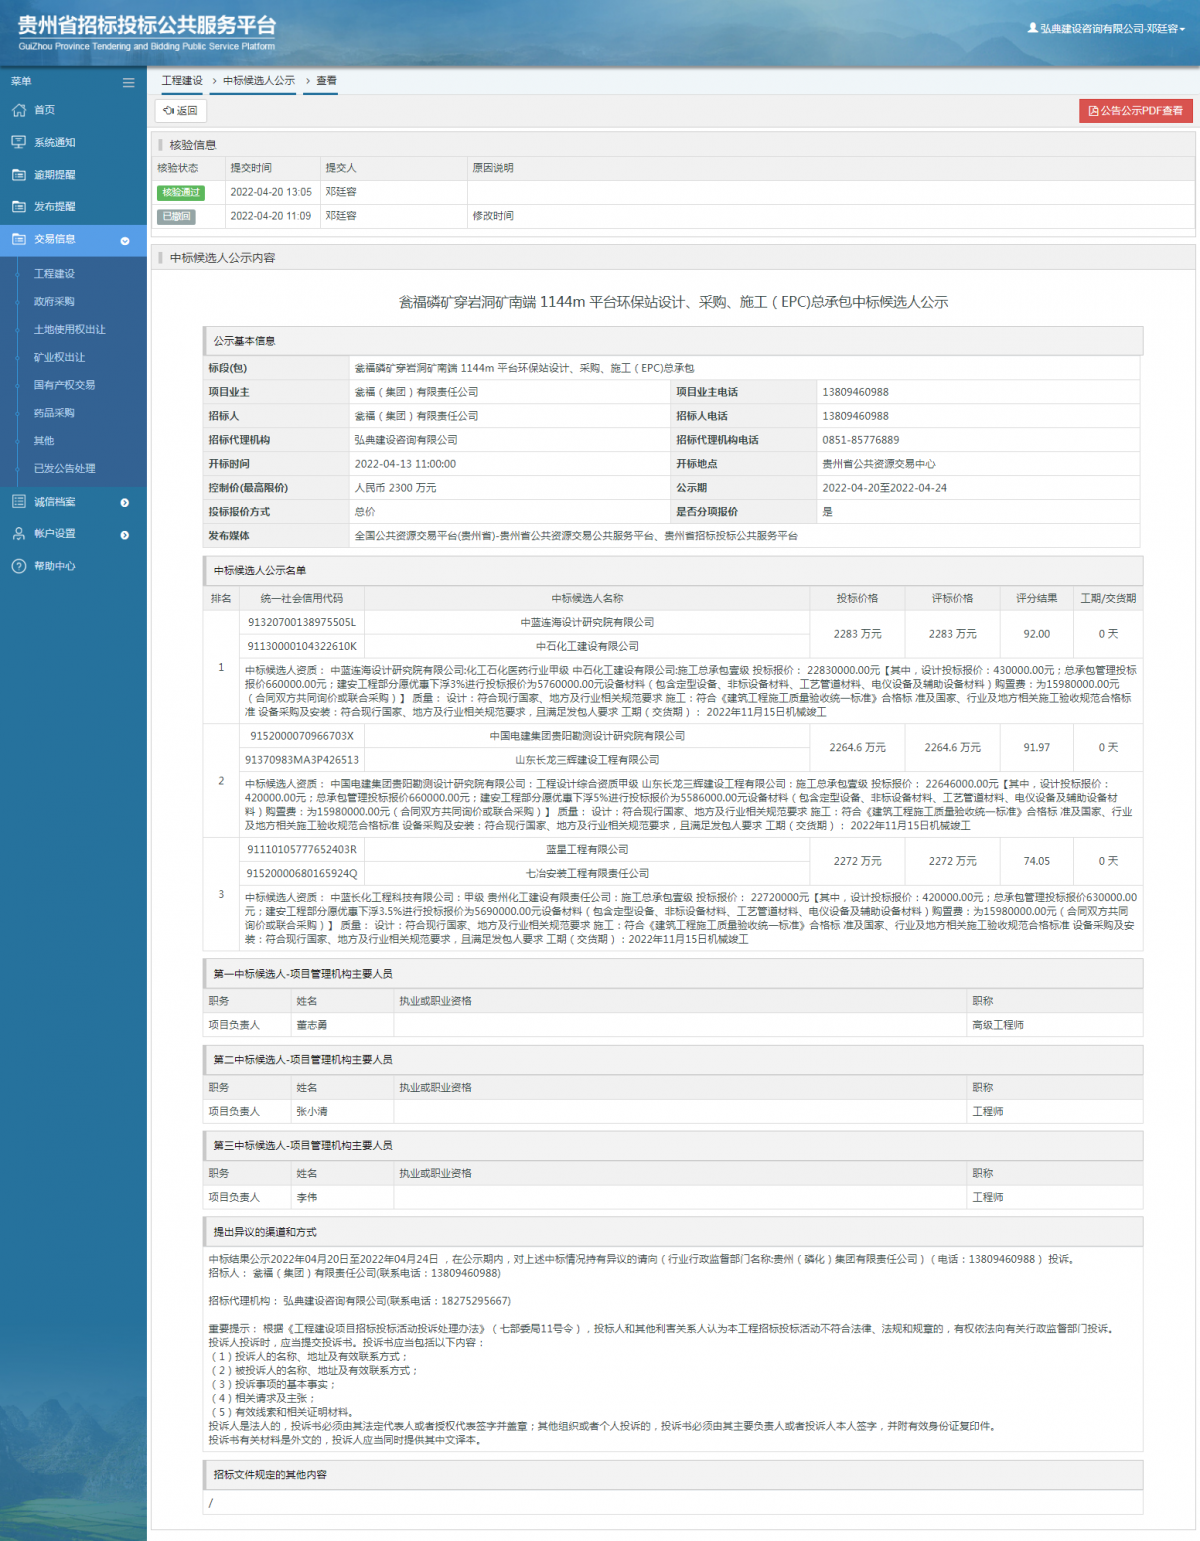Click the 工程建设 breadcrumb link
Screen dimensions: 1200x1541
(182, 80)
